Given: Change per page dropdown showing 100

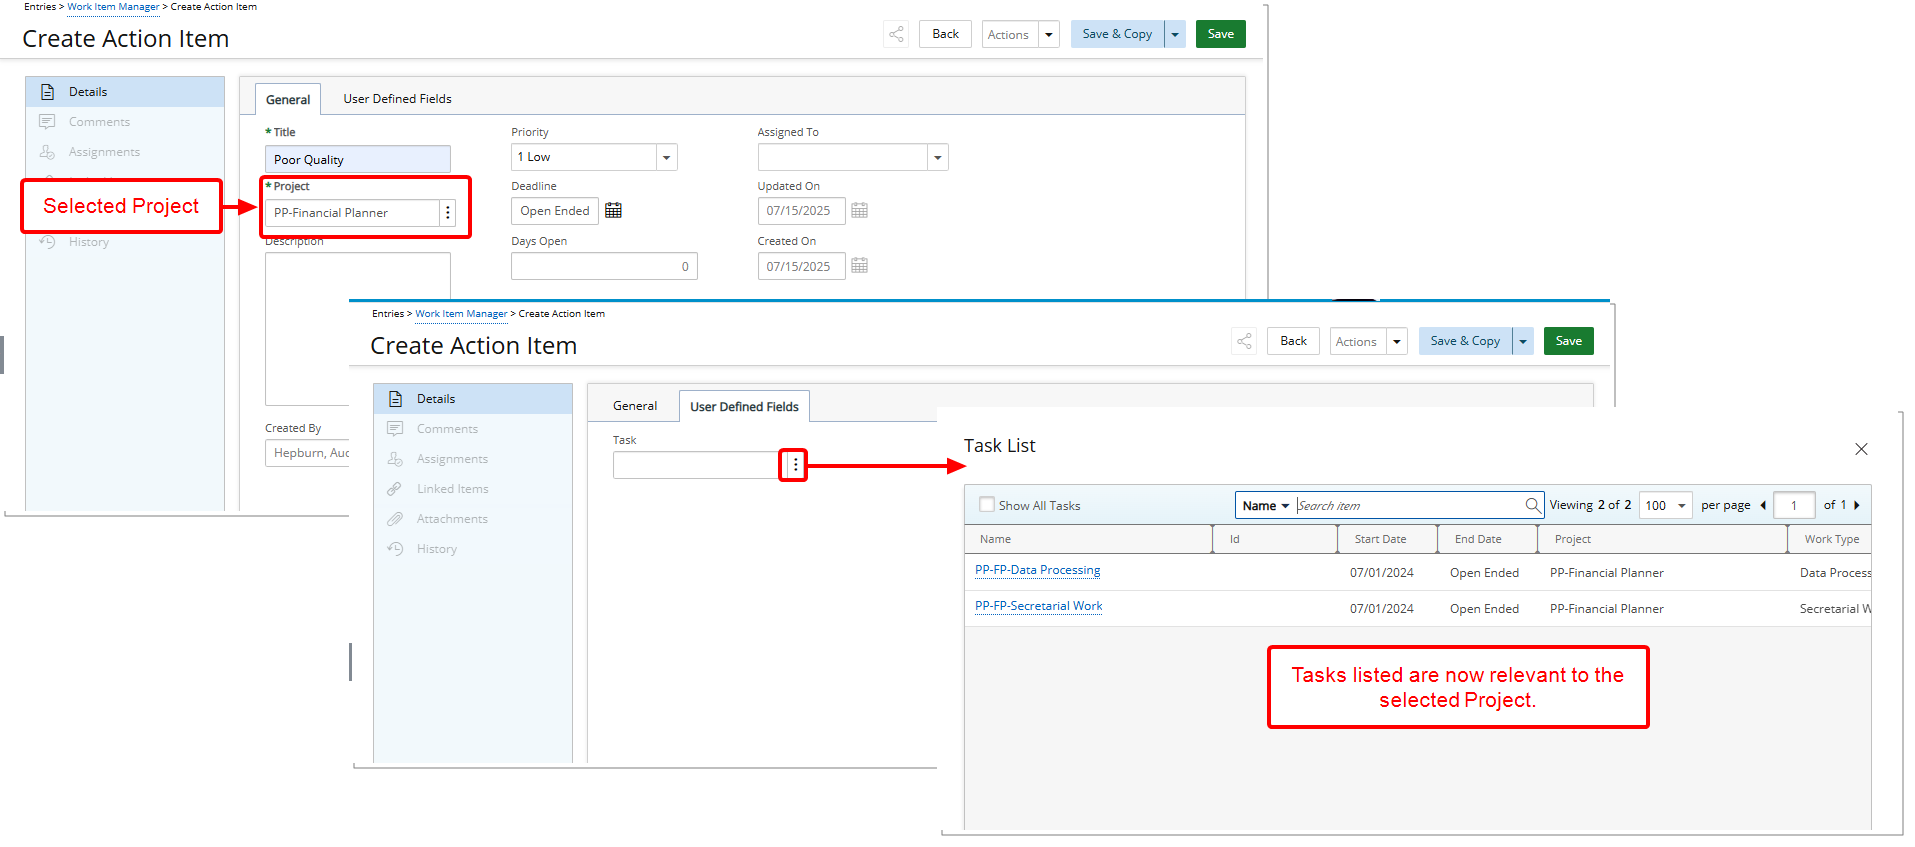Looking at the screenshot, I should (1665, 505).
